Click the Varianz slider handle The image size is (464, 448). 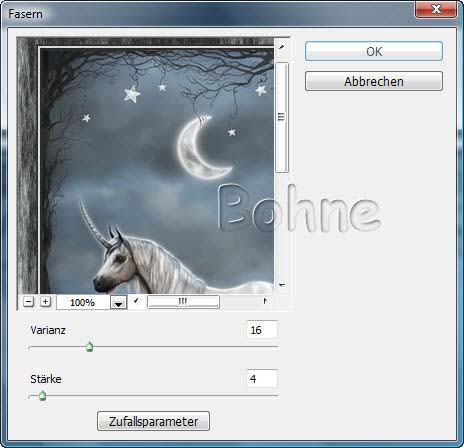click(89, 347)
